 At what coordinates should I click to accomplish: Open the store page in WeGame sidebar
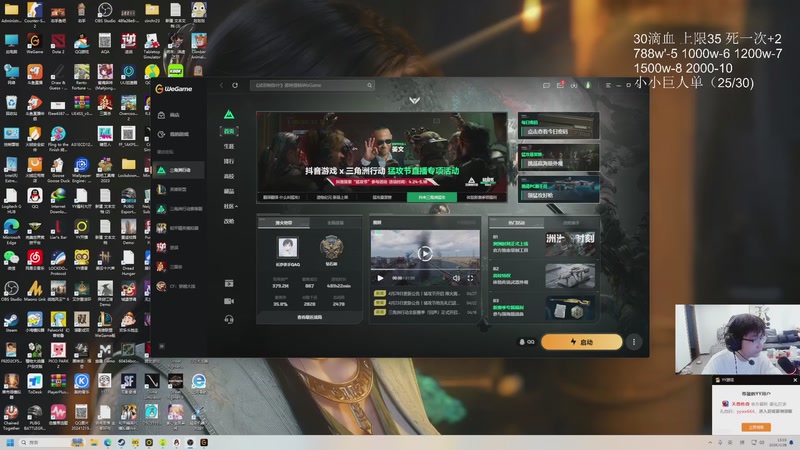(x=170, y=115)
